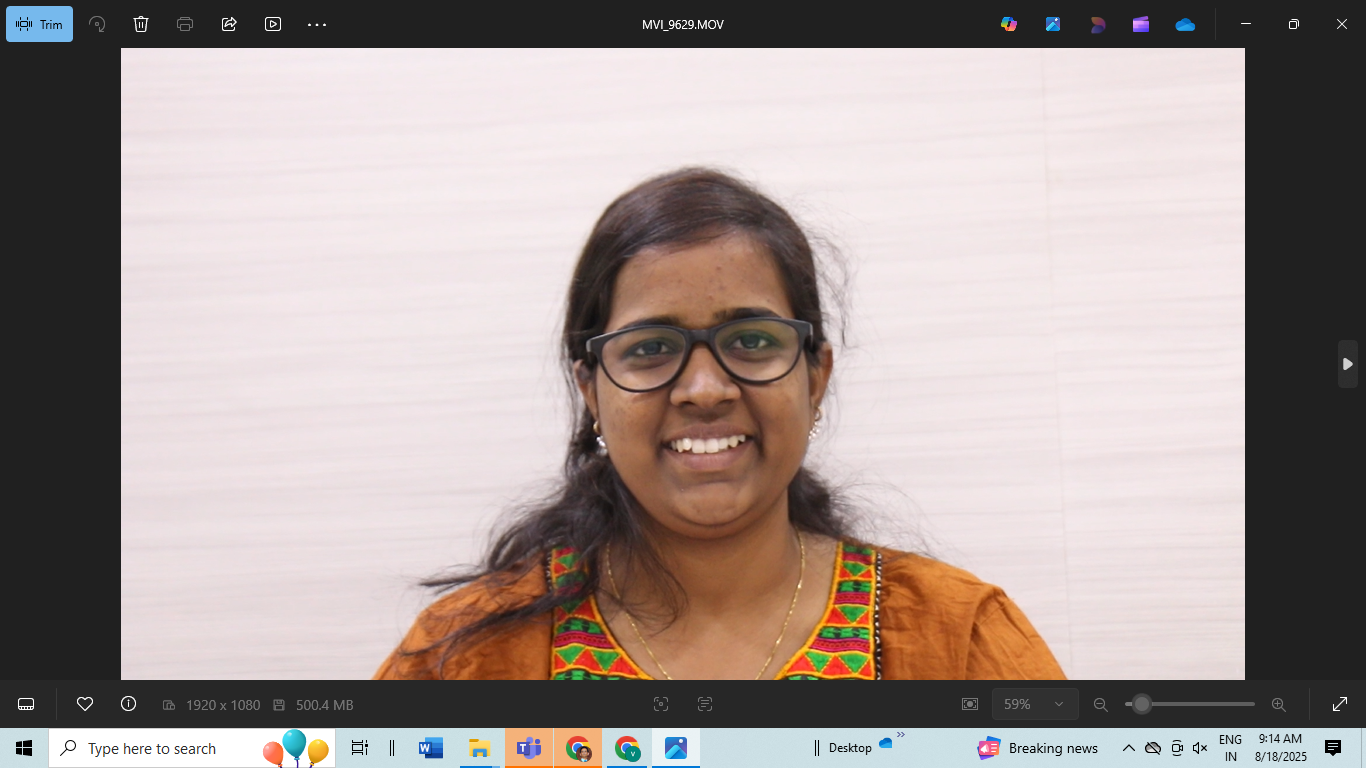This screenshot has height=768, width=1366.
Task: Open Clipchamp video editor icon
Action: pyautogui.click(x=1141, y=24)
